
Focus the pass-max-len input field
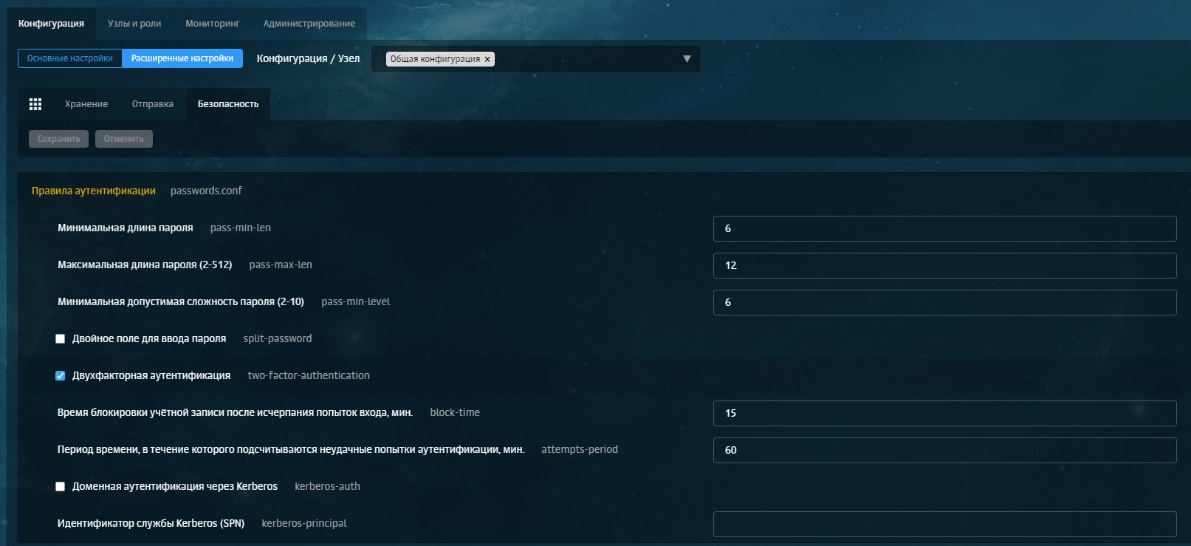coord(944,266)
